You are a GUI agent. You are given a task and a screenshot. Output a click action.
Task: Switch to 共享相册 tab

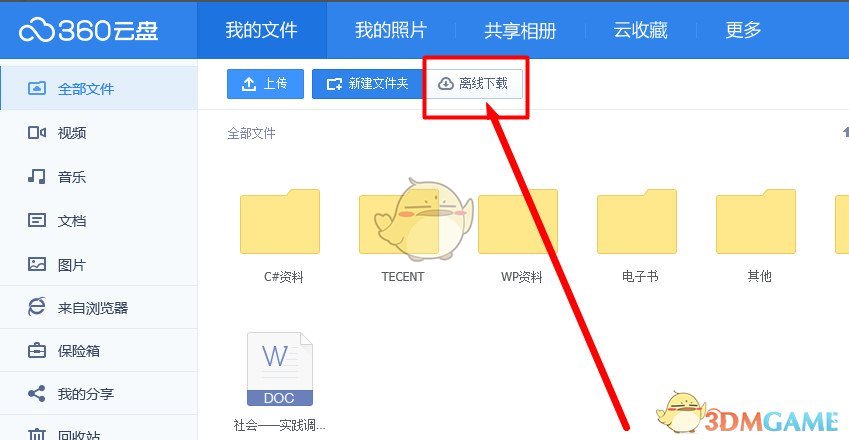coord(520,30)
